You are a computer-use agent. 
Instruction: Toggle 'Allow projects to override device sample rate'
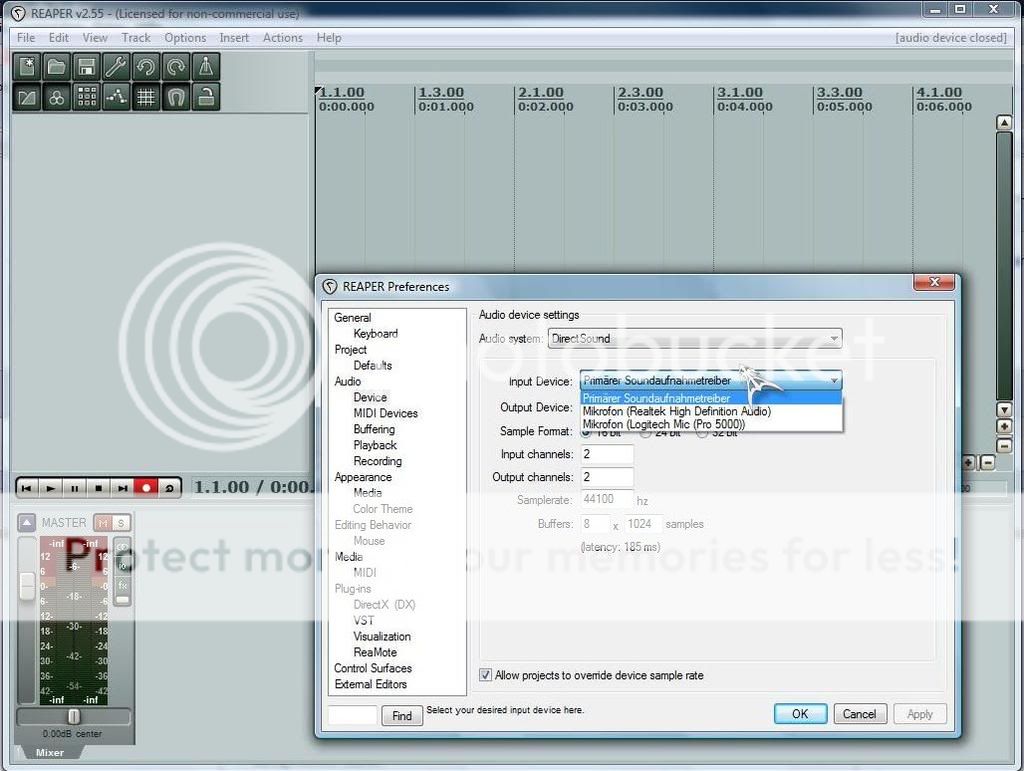(x=485, y=675)
